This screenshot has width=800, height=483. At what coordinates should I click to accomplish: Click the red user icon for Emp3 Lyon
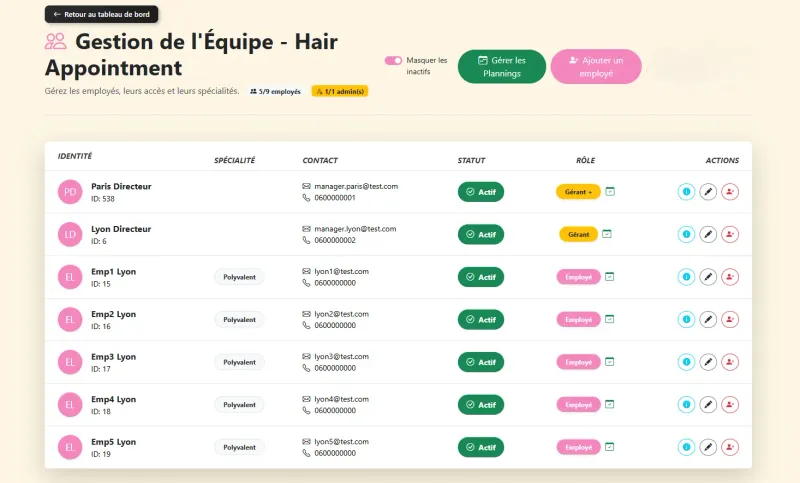(x=730, y=362)
